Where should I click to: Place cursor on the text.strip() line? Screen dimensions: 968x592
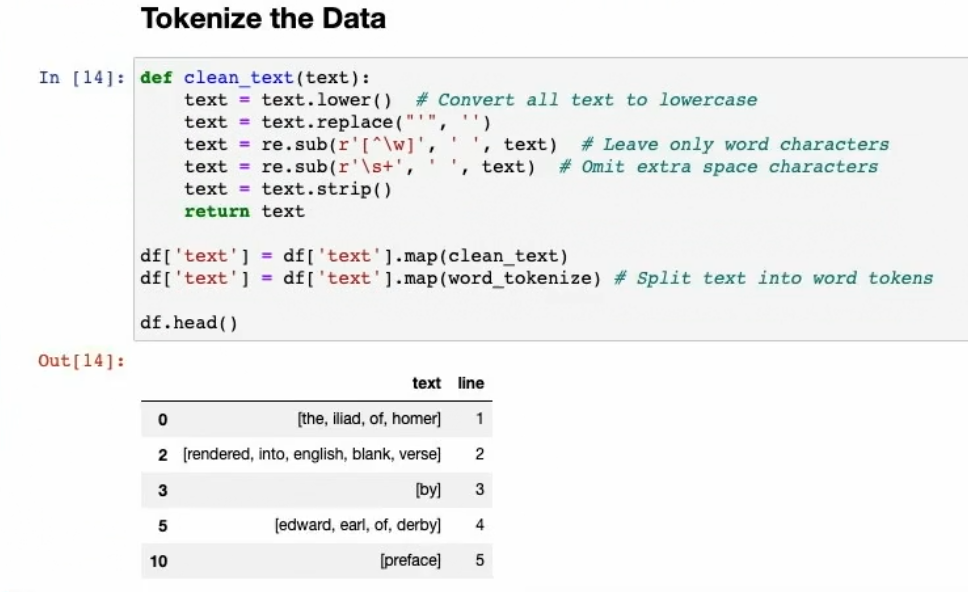click(x=288, y=189)
